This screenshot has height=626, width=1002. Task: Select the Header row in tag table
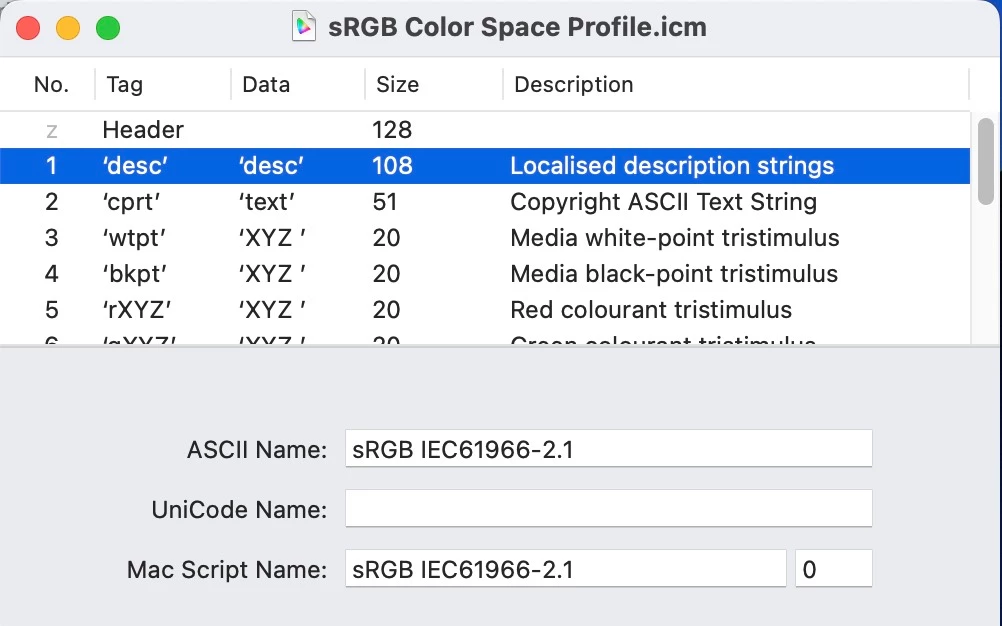coord(143,130)
